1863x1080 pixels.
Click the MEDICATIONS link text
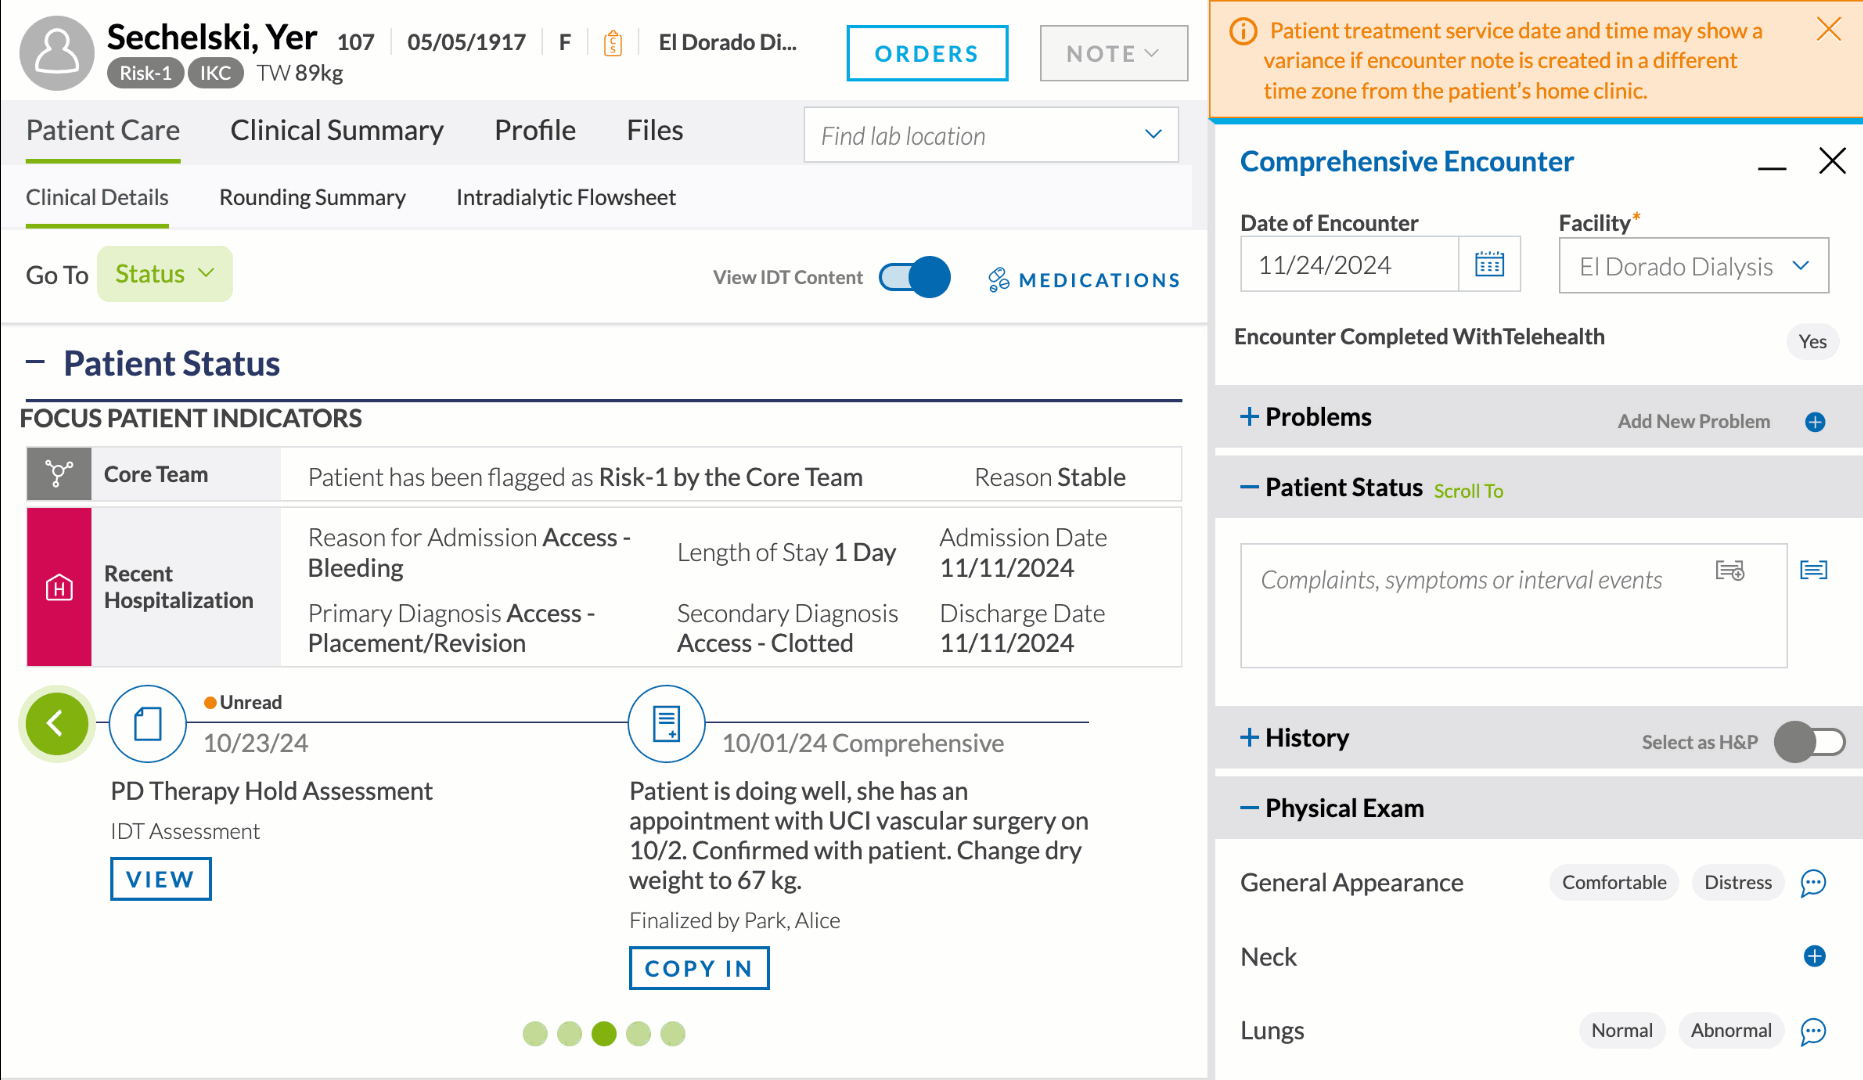(x=1100, y=280)
